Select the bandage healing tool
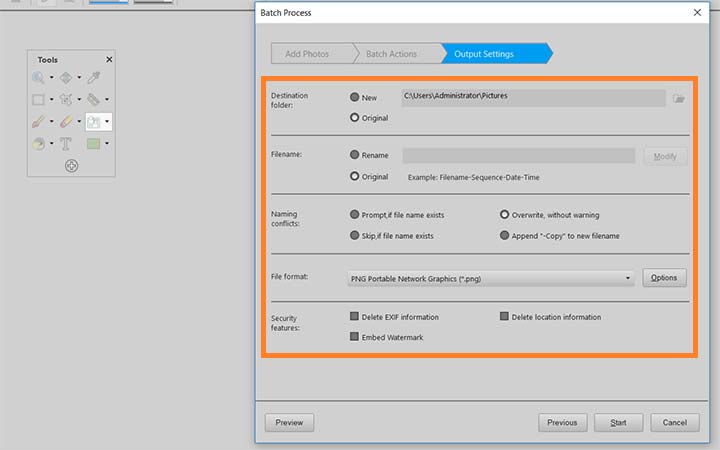720x450 pixels. click(94, 99)
